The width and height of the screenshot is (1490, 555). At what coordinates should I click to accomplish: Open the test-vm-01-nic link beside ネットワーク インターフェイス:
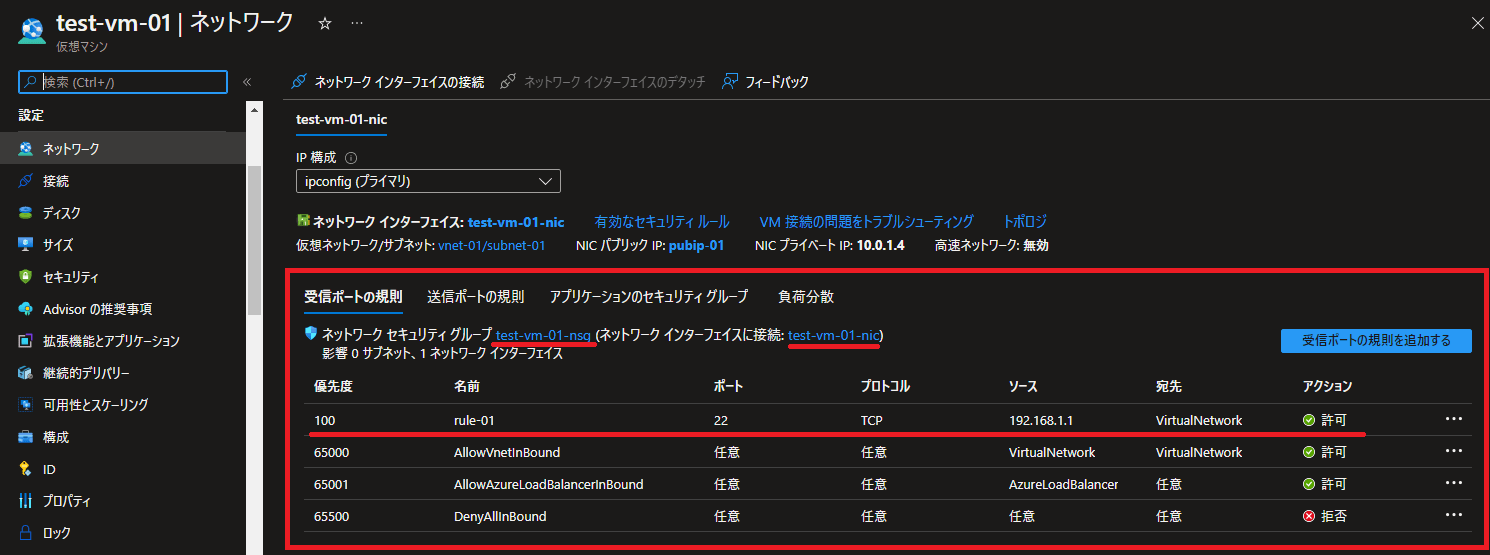[x=516, y=221]
